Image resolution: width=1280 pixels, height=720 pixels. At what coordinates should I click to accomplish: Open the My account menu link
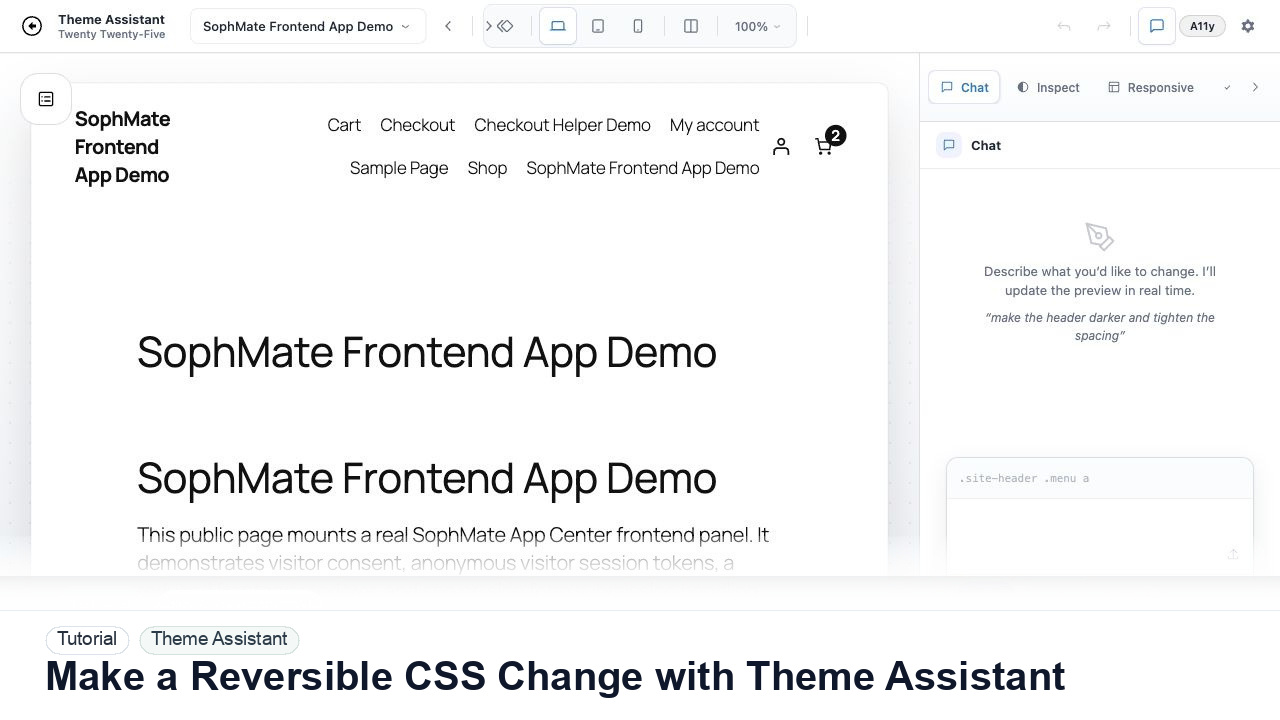[714, 125]
